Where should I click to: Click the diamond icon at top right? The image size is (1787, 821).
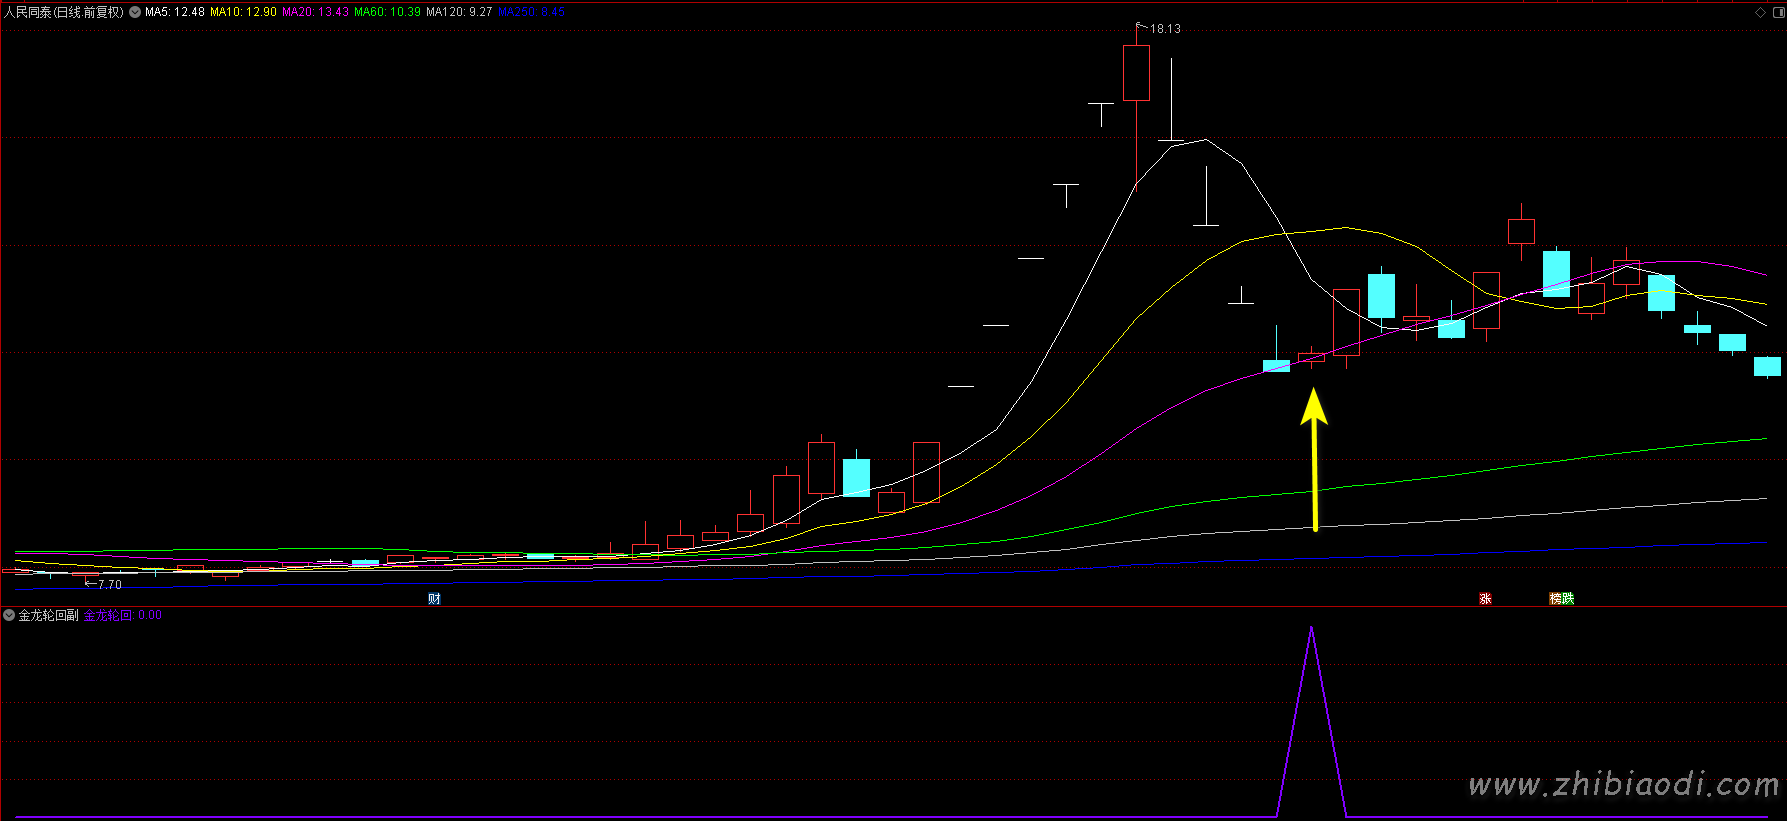(x=1760, y=12)
